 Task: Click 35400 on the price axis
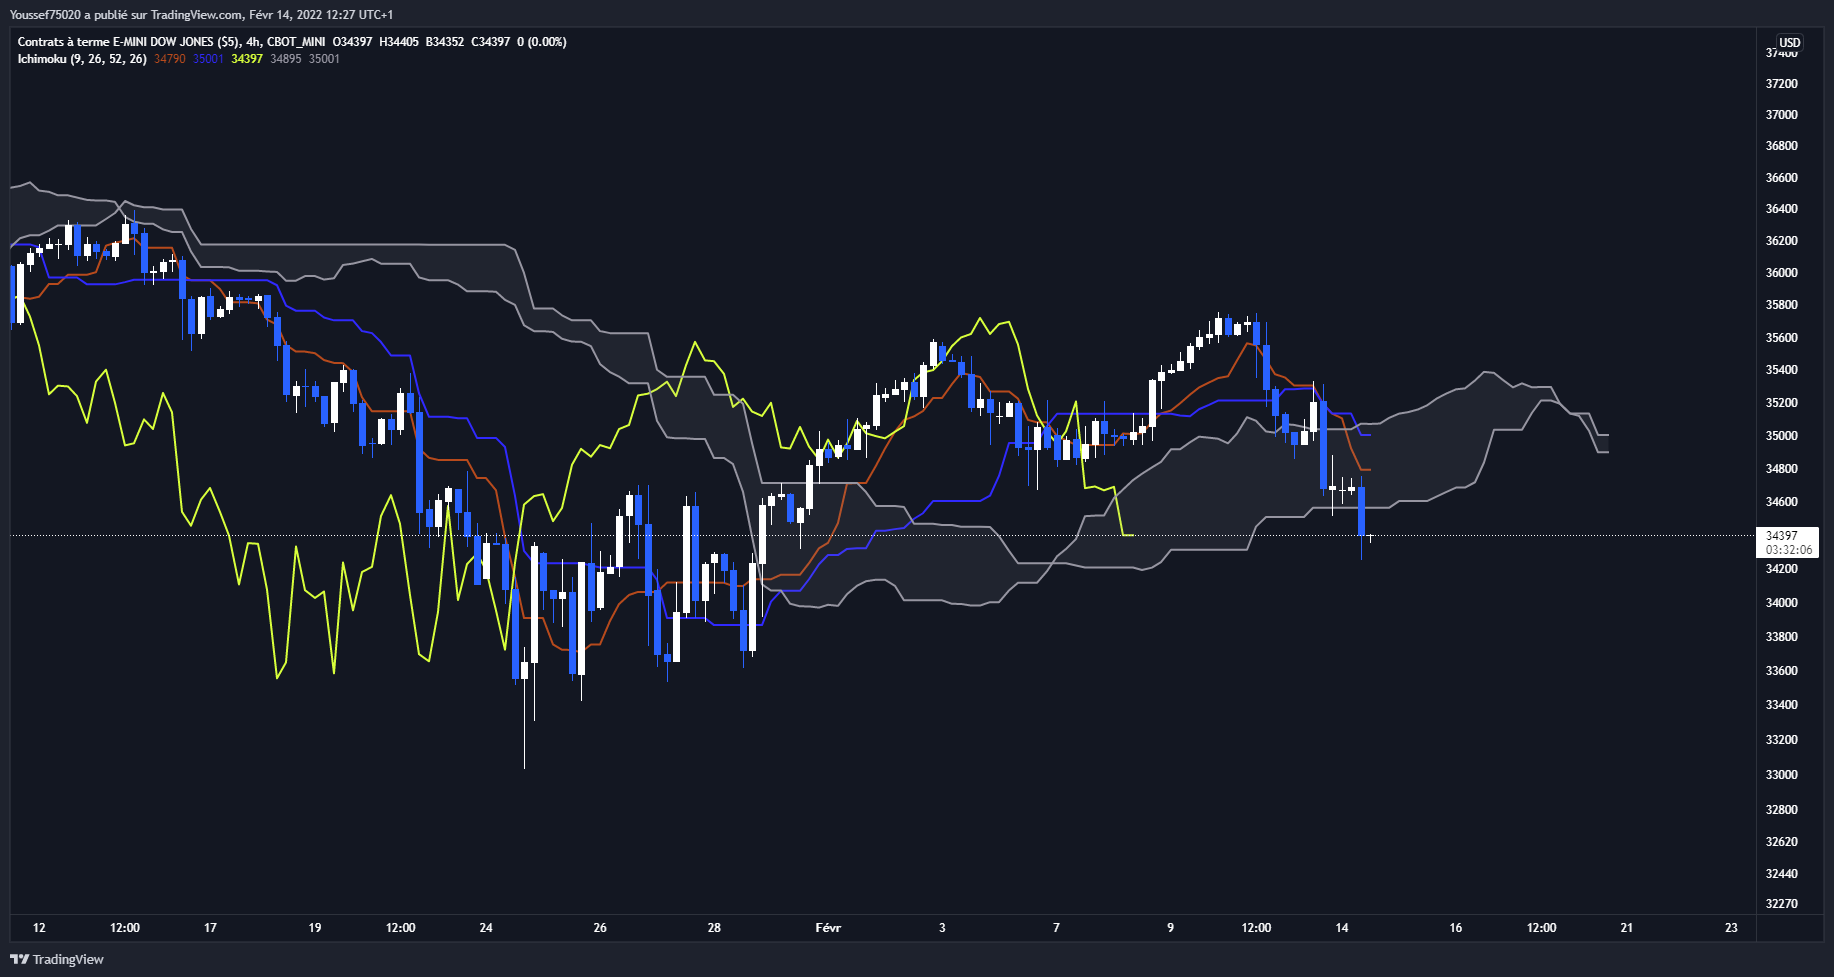pyautogui.click(x=1781, y=370)
